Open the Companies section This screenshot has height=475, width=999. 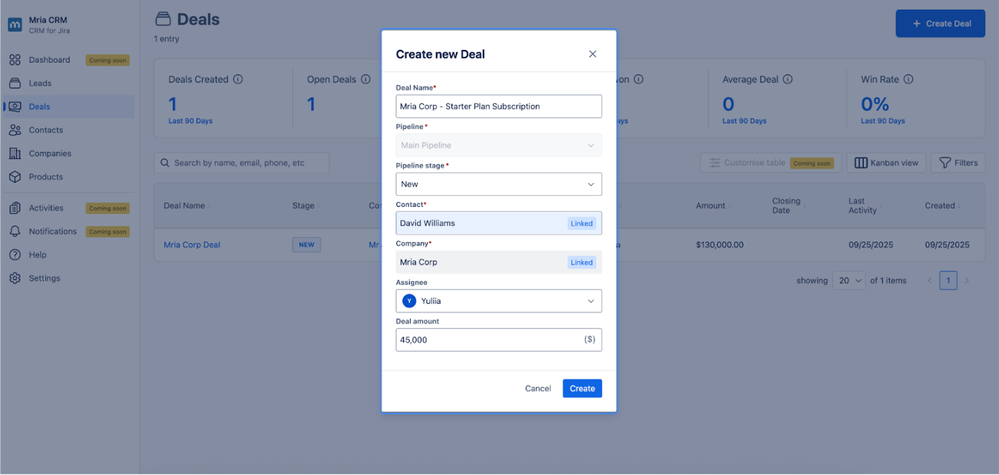(x=49, y=154)
